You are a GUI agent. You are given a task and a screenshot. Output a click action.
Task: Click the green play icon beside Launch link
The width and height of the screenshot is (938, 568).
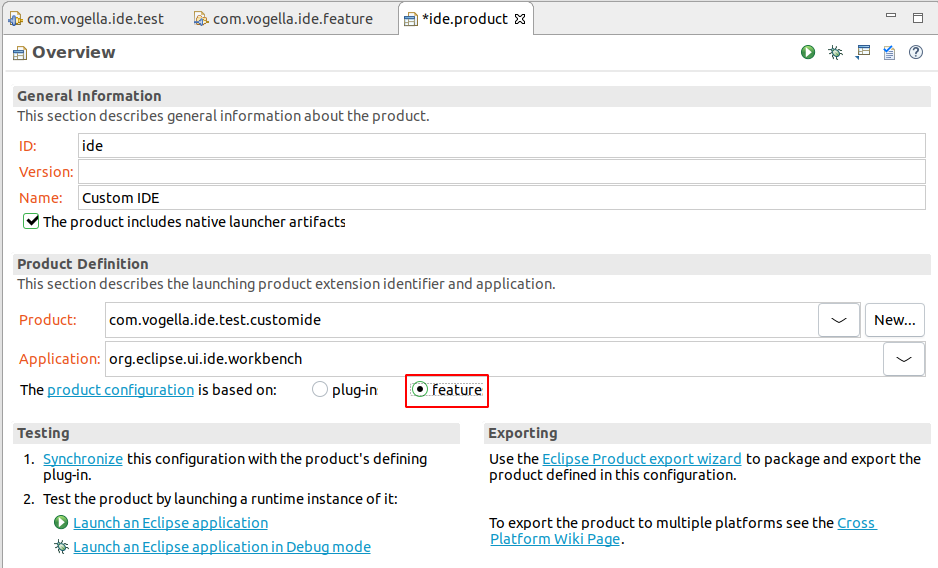pyautogui.click(x=61, y=523)
